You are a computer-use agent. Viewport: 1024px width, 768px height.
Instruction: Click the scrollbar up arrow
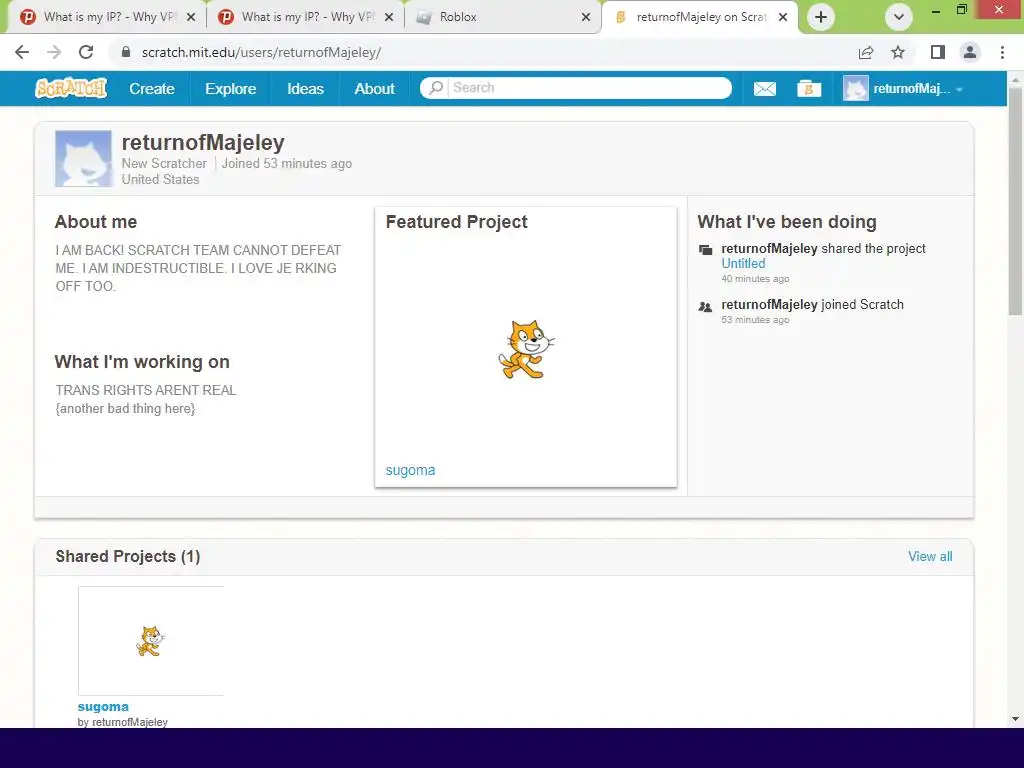click(x=1015, y=79)
